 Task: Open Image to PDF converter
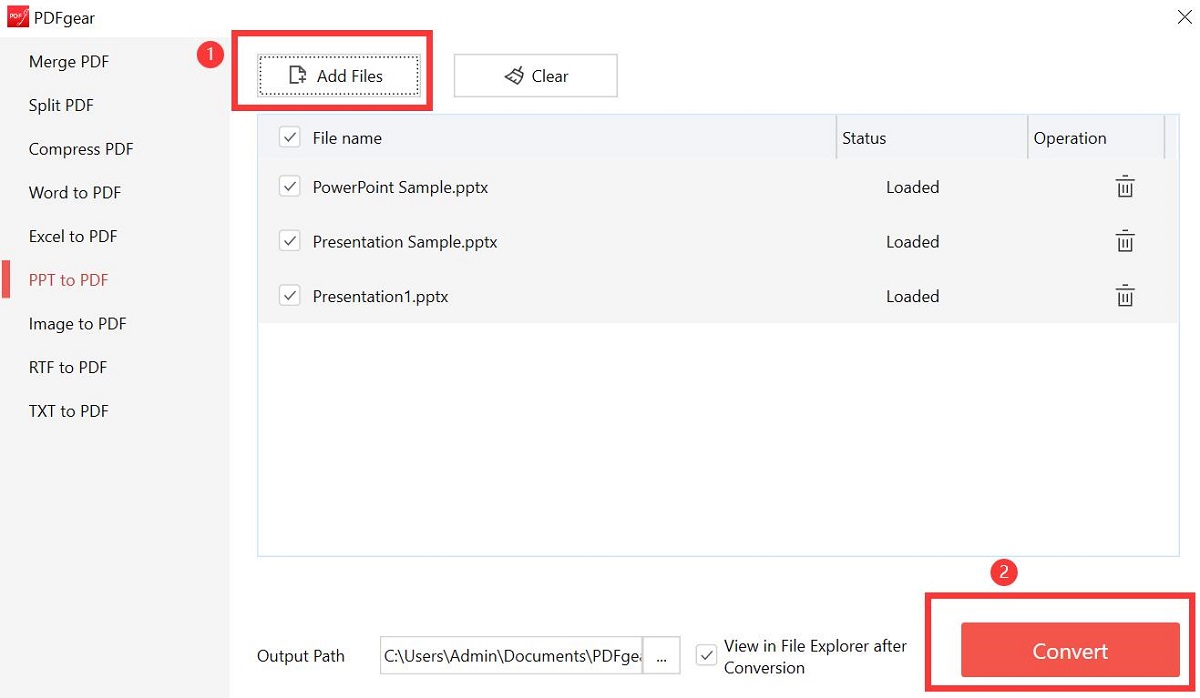tap(78, 324)
